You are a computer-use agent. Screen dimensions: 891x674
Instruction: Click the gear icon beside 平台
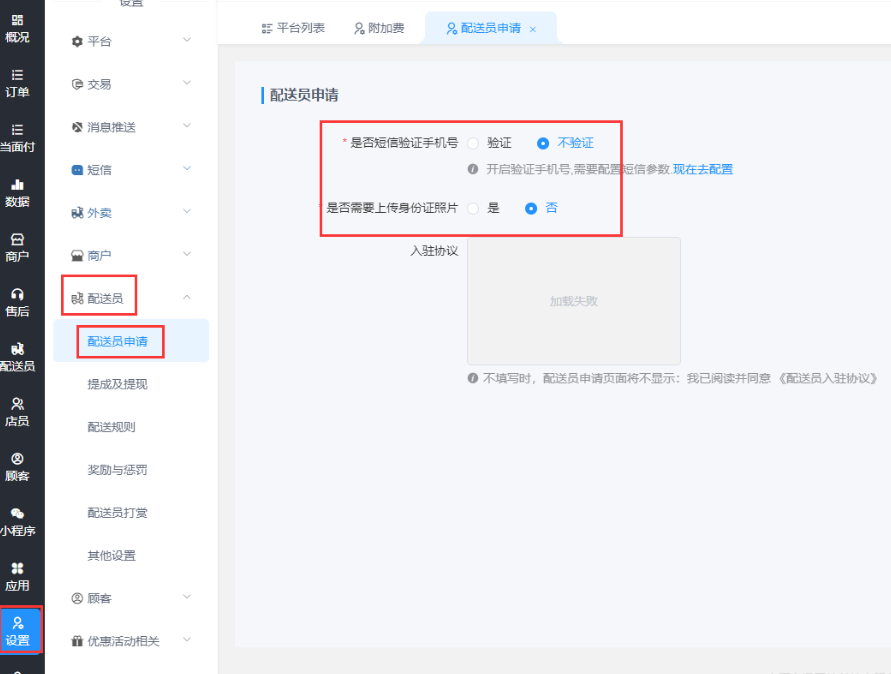click(x=77, y=41)
